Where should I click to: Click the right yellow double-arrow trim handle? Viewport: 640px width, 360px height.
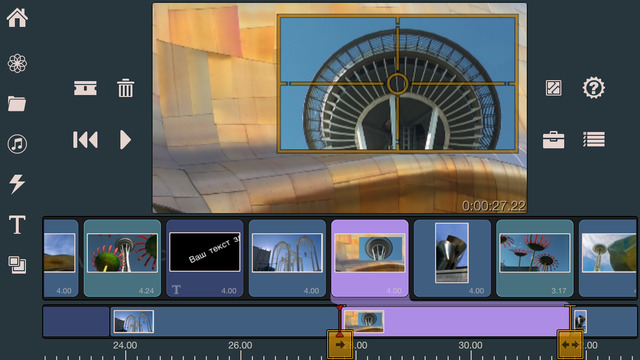(x=570, y=344)
